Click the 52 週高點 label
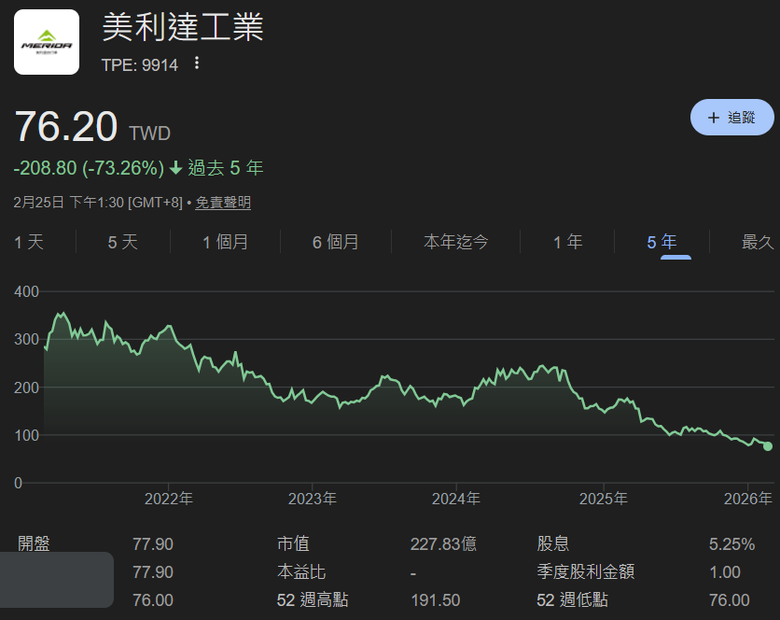This screenshot has width=780, height=620. click(x=312, y=600)
